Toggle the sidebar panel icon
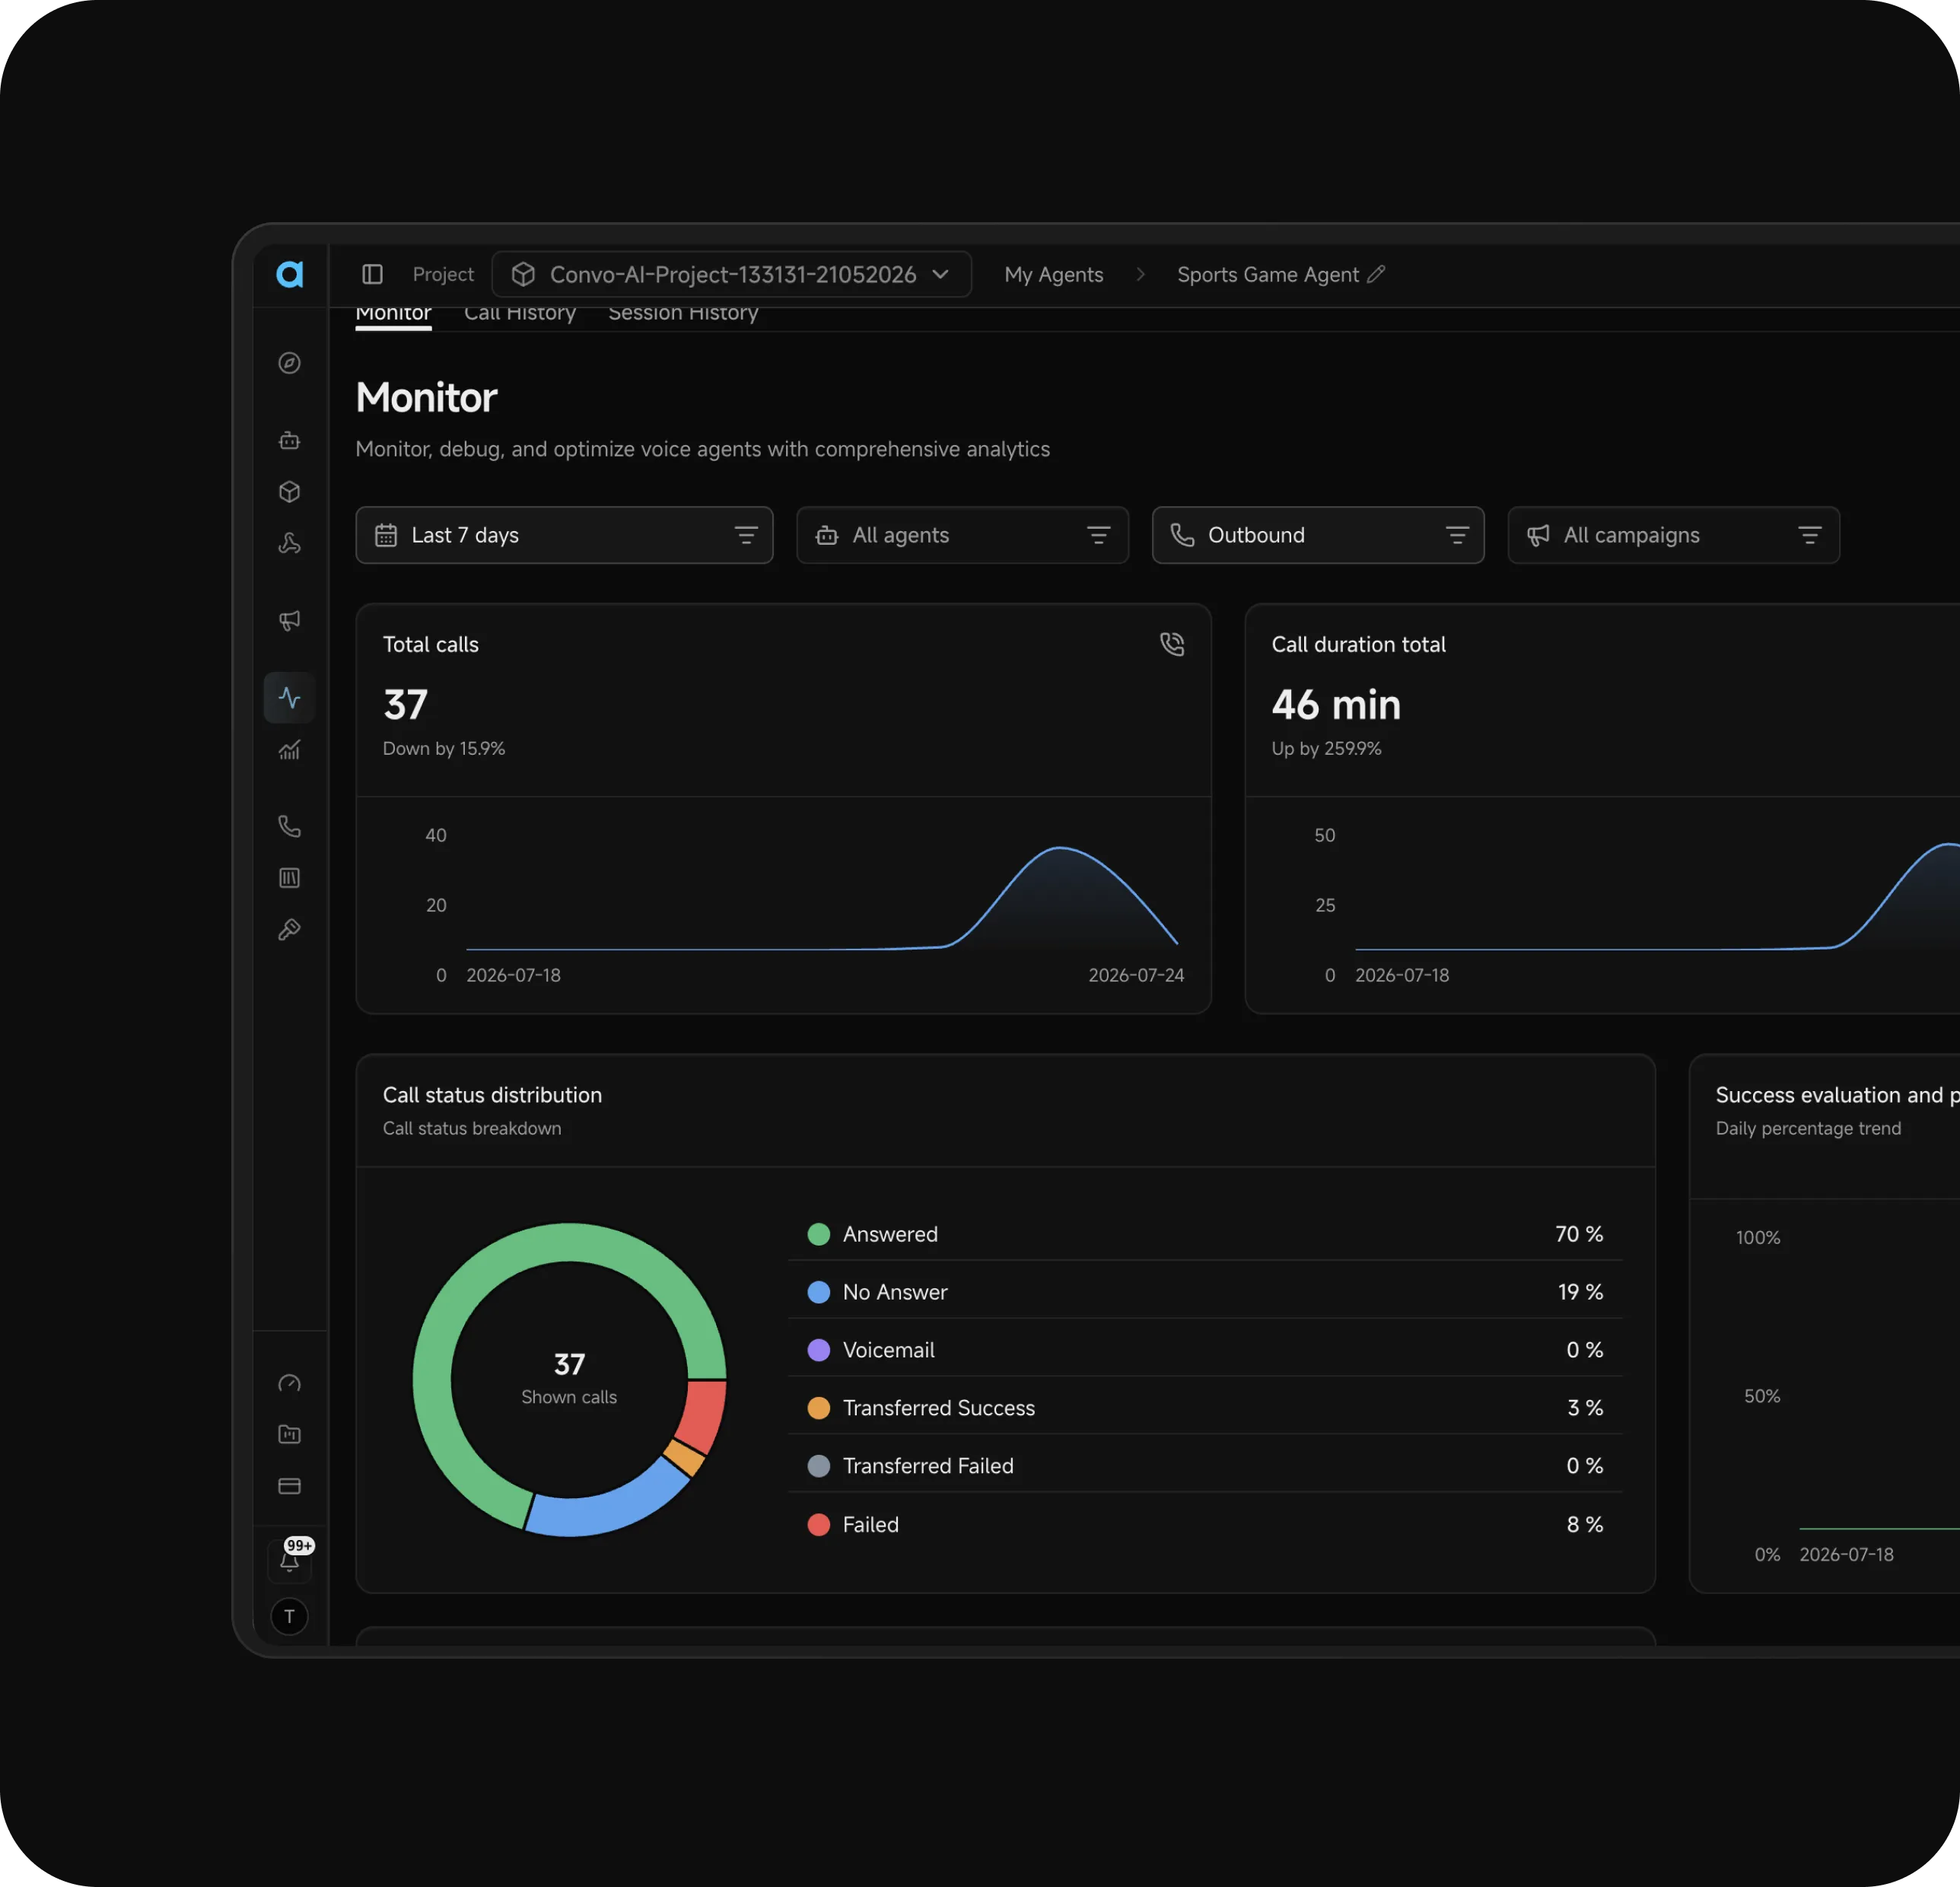1960x1887 pixels. tap(373, 274)
